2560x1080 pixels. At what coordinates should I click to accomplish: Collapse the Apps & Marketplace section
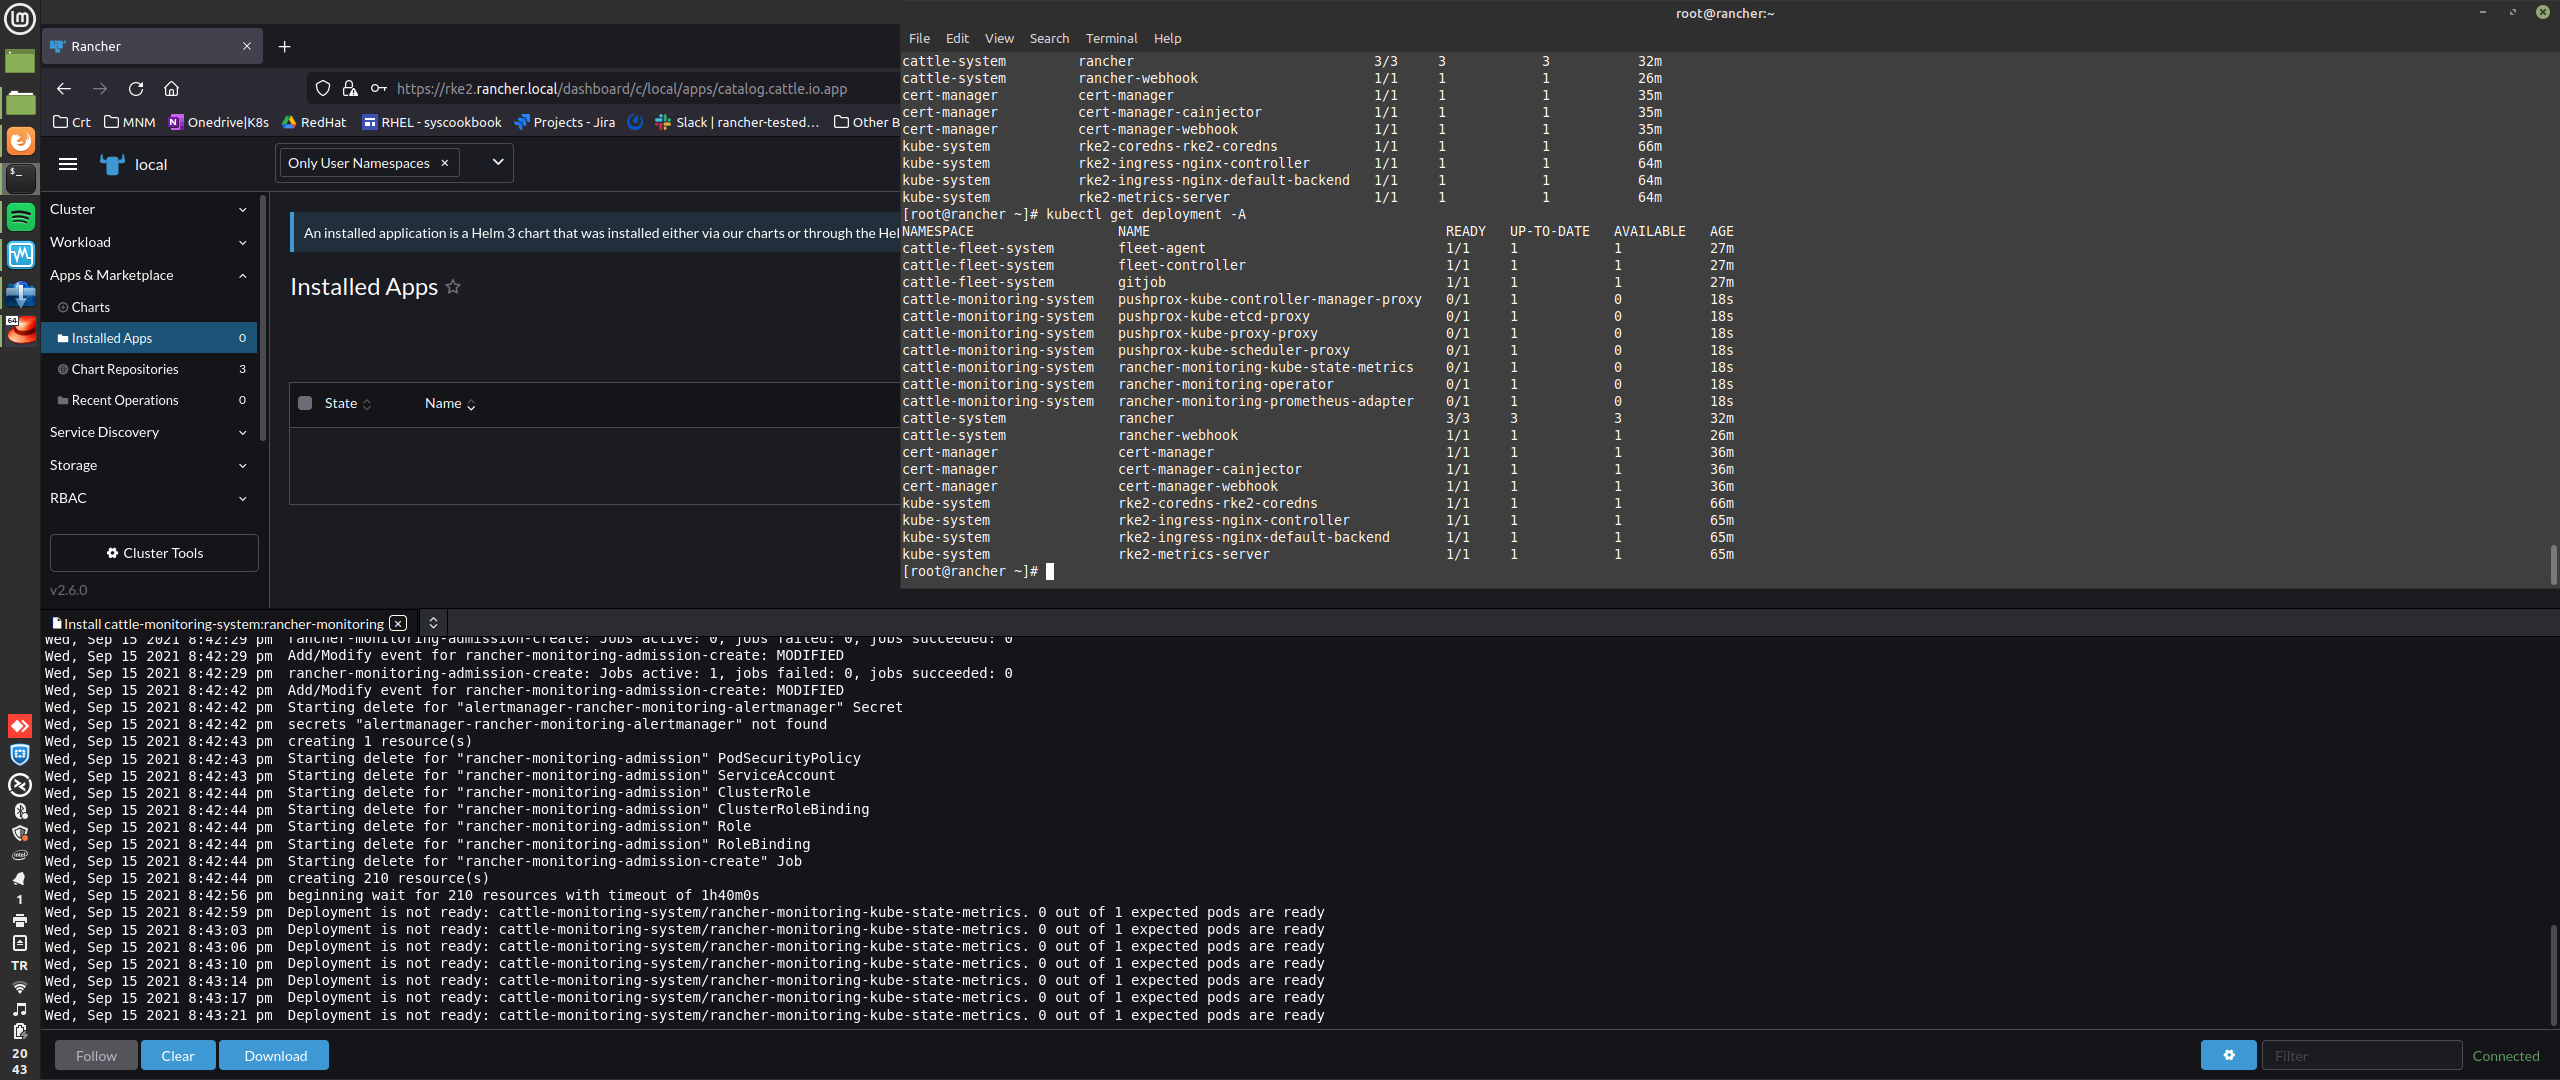tap(149, 275)
